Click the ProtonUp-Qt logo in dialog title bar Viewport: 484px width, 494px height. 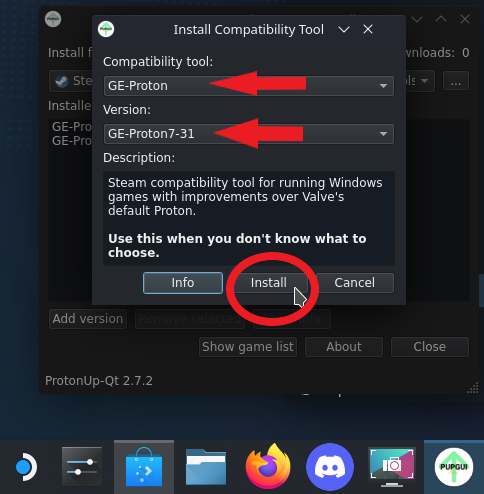106,29
